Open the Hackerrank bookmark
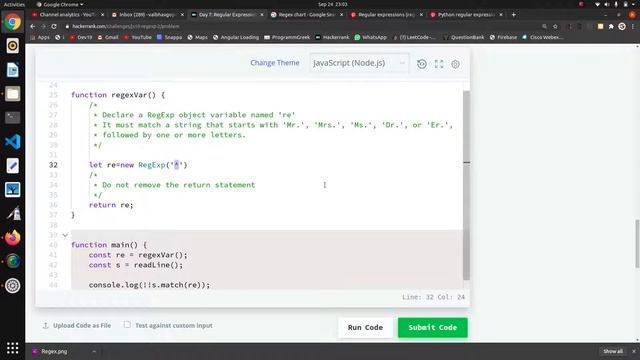 [332, 37]
